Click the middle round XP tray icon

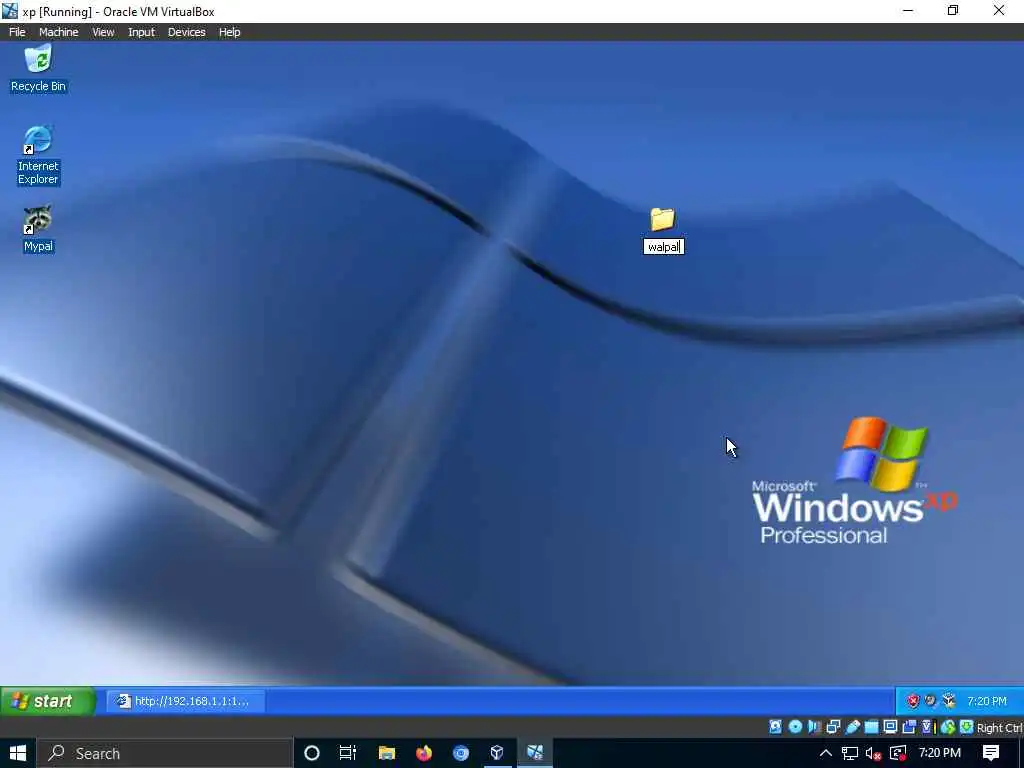pyautogui.click(x=931, y=701)
